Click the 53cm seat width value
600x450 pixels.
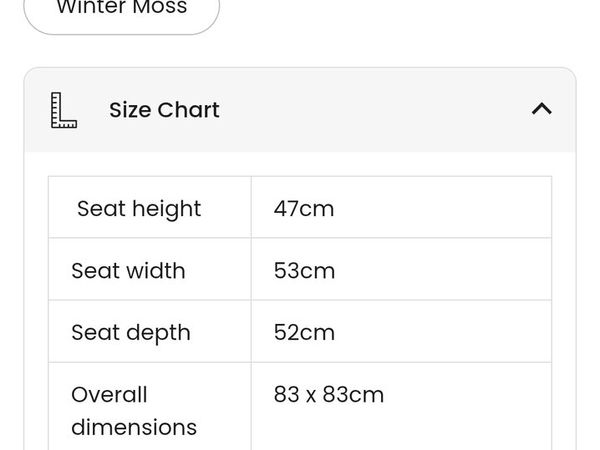coord(304,271)
